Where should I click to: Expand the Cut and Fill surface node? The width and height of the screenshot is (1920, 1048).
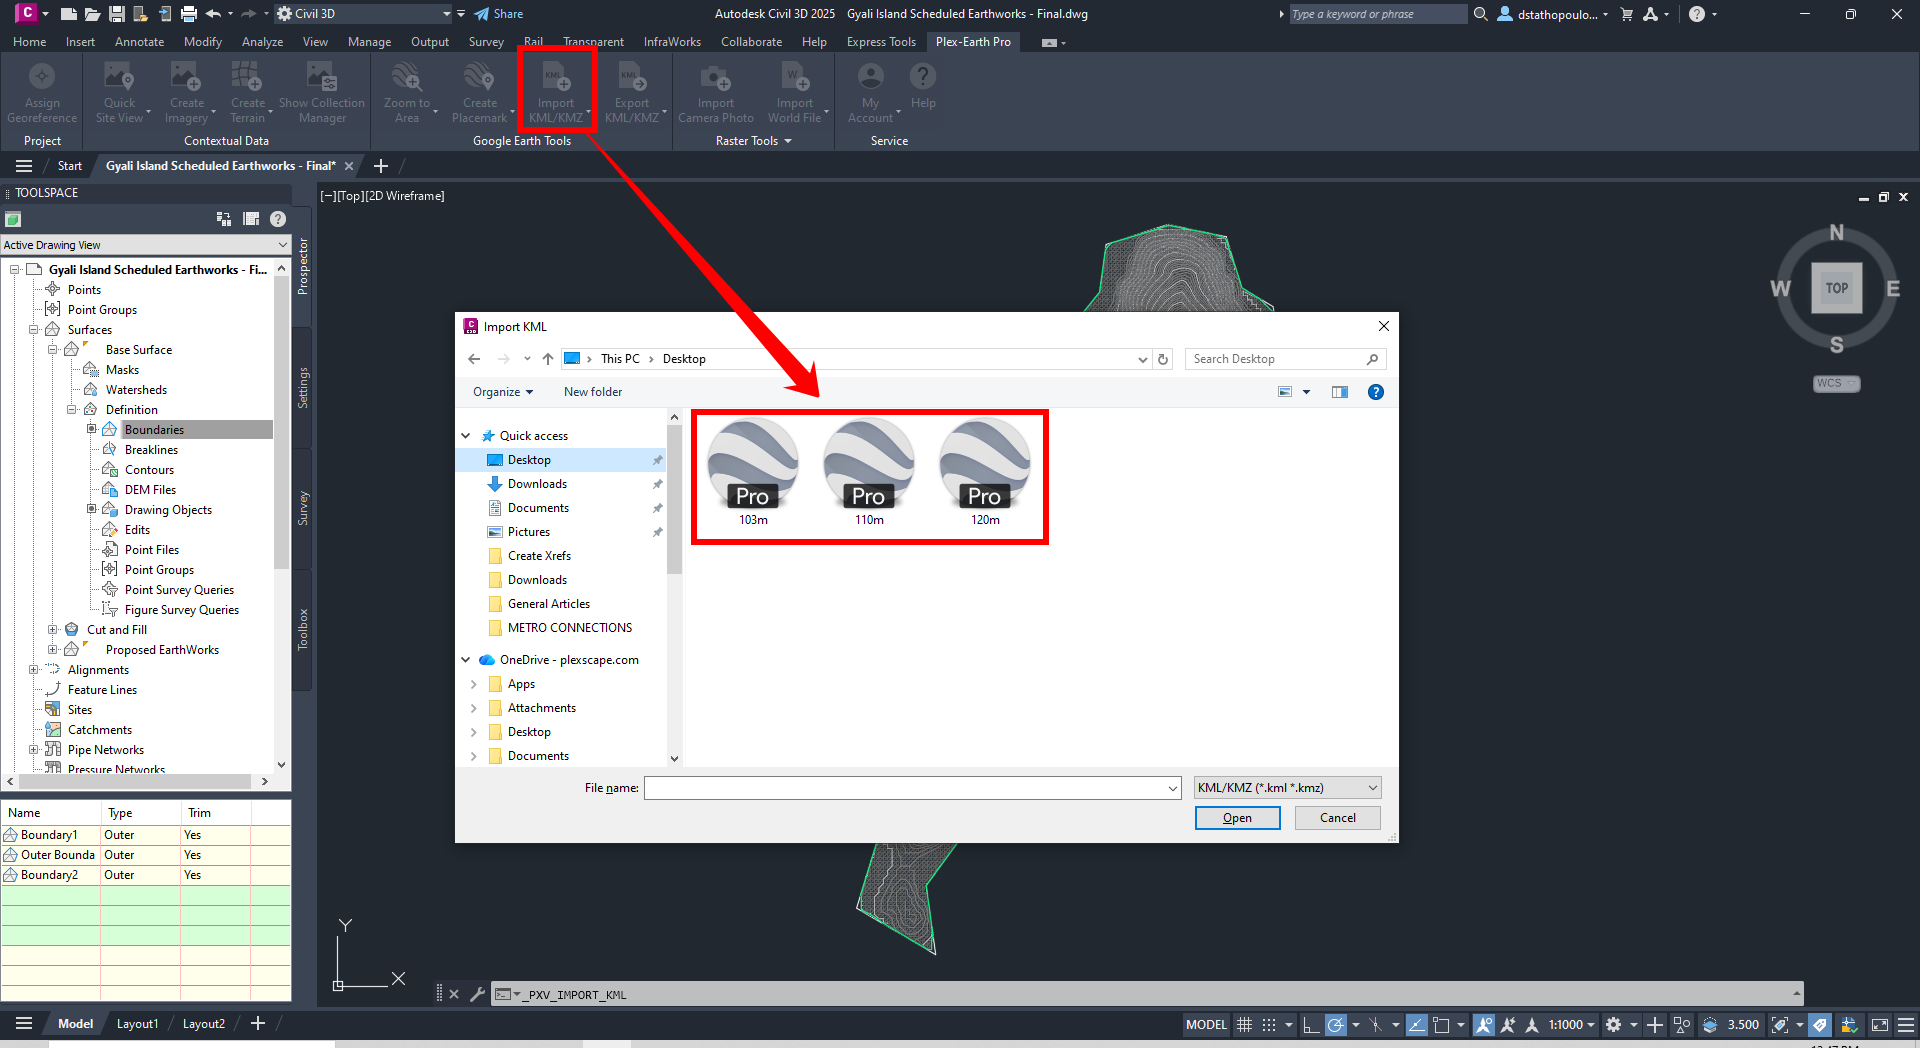(x=53, y=630)
